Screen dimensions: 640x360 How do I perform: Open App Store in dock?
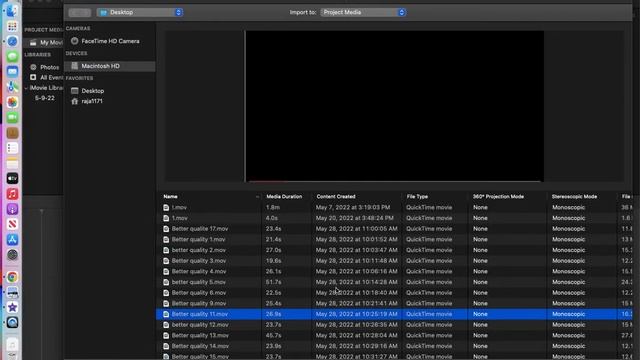[12, 240]
